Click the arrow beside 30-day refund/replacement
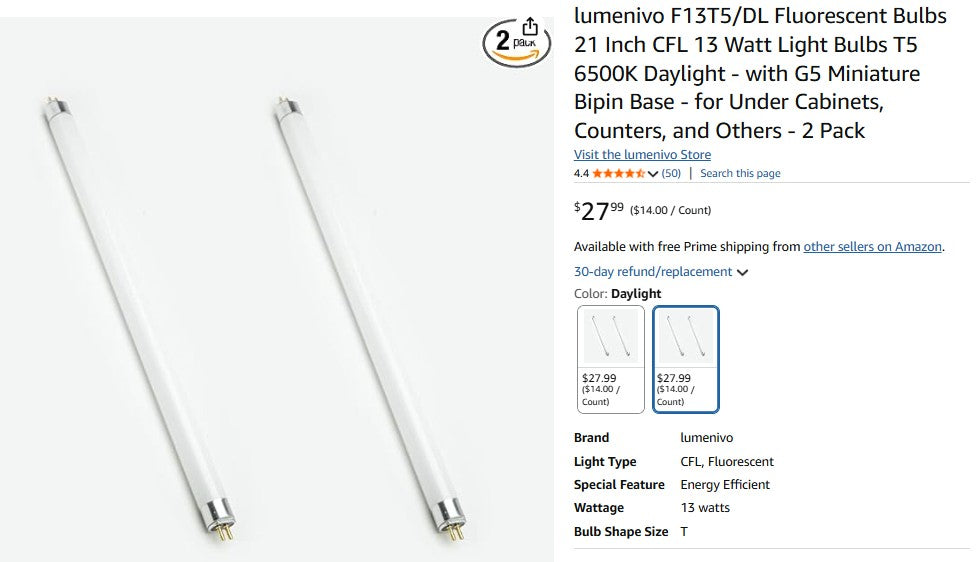The height and width of the screenshot is (562, 980). pos(742,272)
